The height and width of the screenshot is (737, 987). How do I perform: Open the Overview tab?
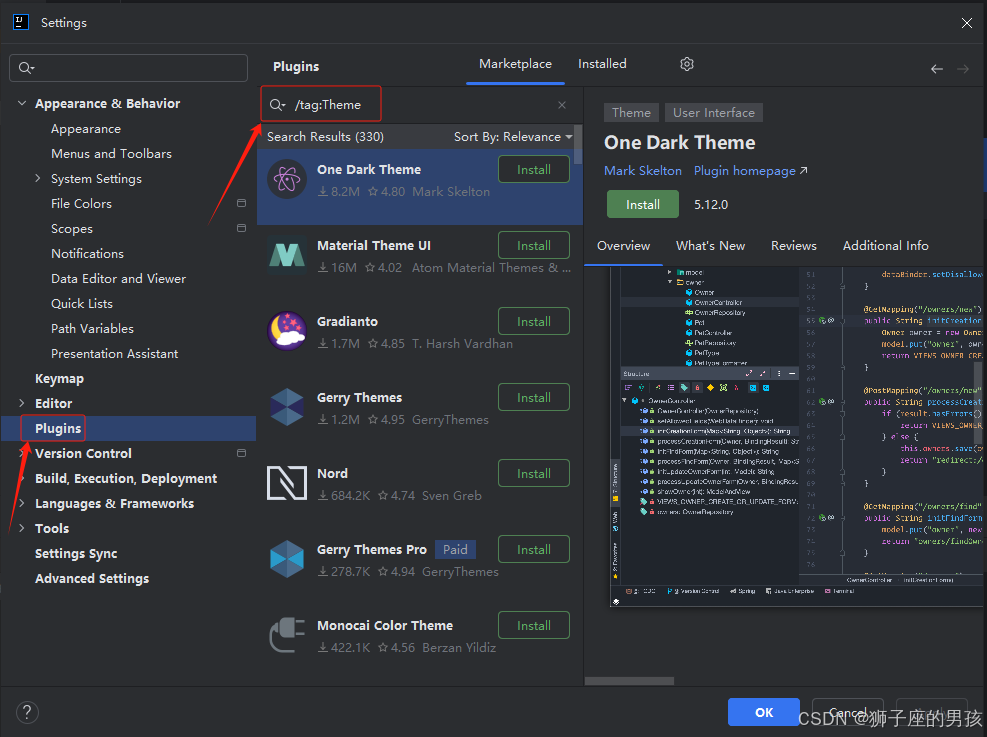pyautogui.click(x=623, y=246)
